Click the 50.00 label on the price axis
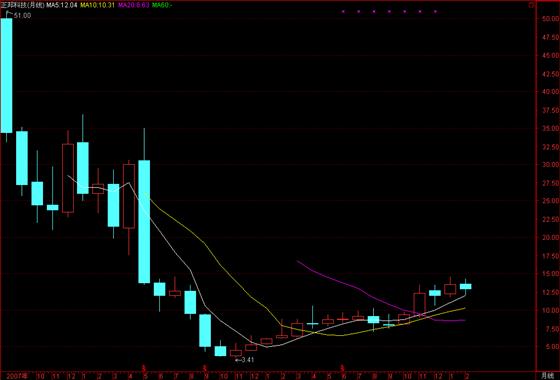Image resolution: width=560 pixels, height=380 pixels. [551, 19]
